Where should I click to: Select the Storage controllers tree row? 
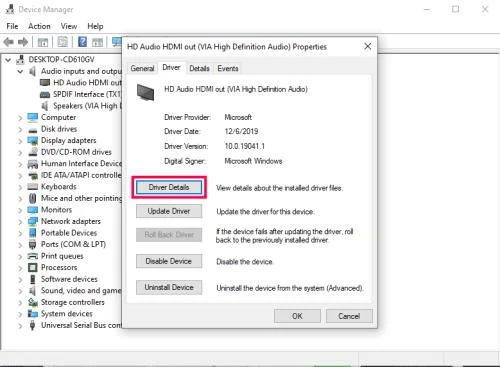tap(66, 302)
